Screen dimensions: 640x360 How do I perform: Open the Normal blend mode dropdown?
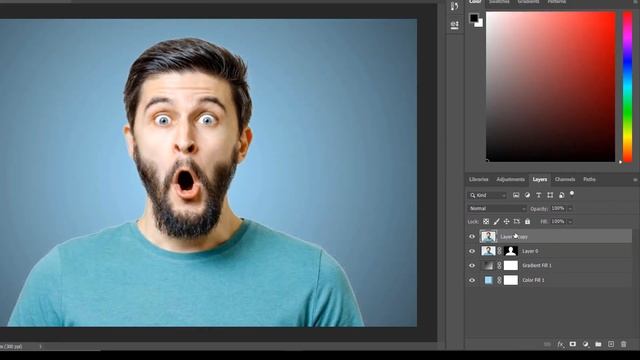pyautogui.click(x=497, y=209)
